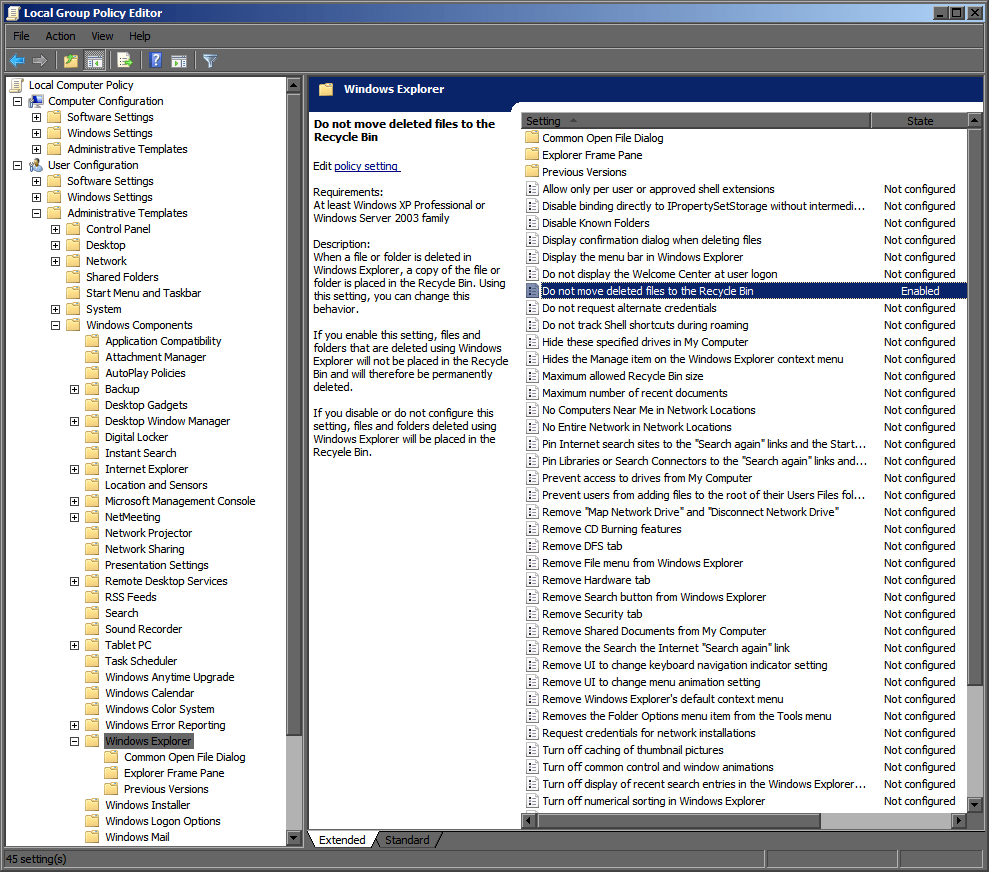Open the View menu

pos(102,36)
